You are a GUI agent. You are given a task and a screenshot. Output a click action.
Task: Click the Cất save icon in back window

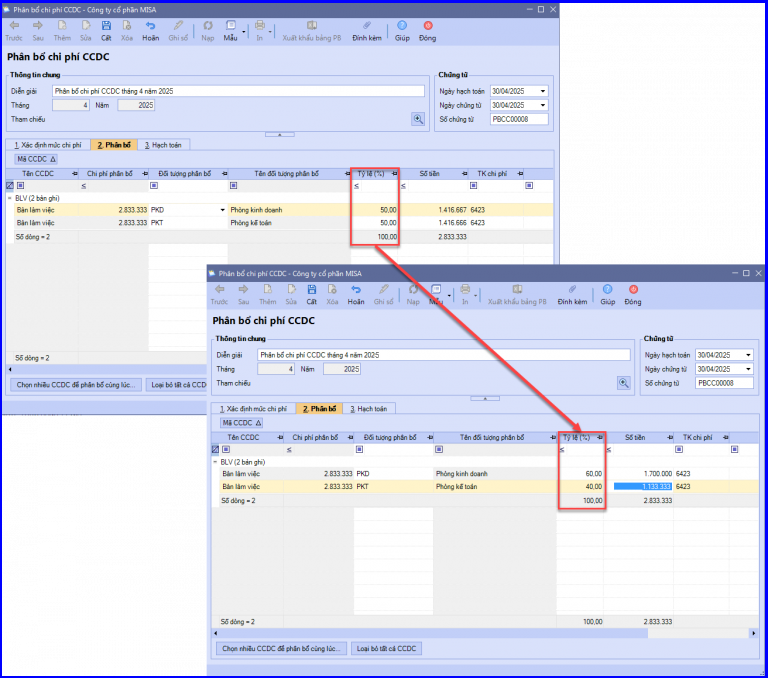106,30
